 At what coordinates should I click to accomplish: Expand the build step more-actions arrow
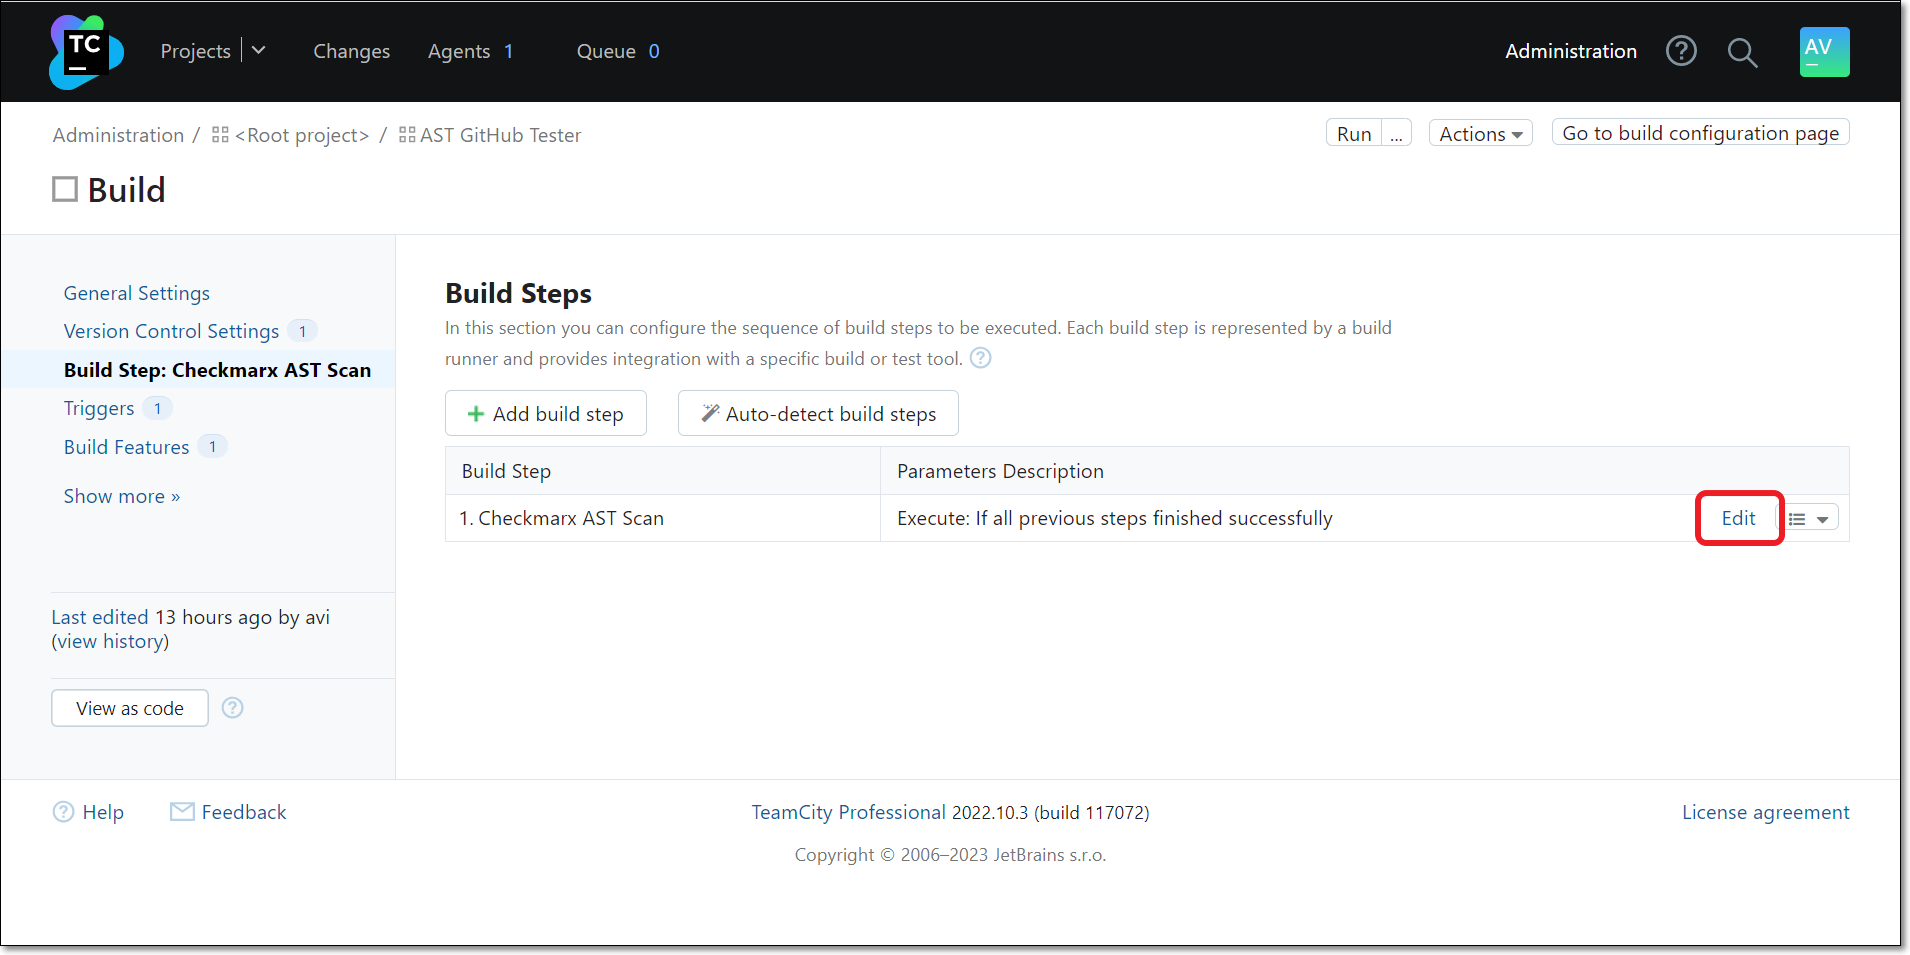pos(1822,519)
